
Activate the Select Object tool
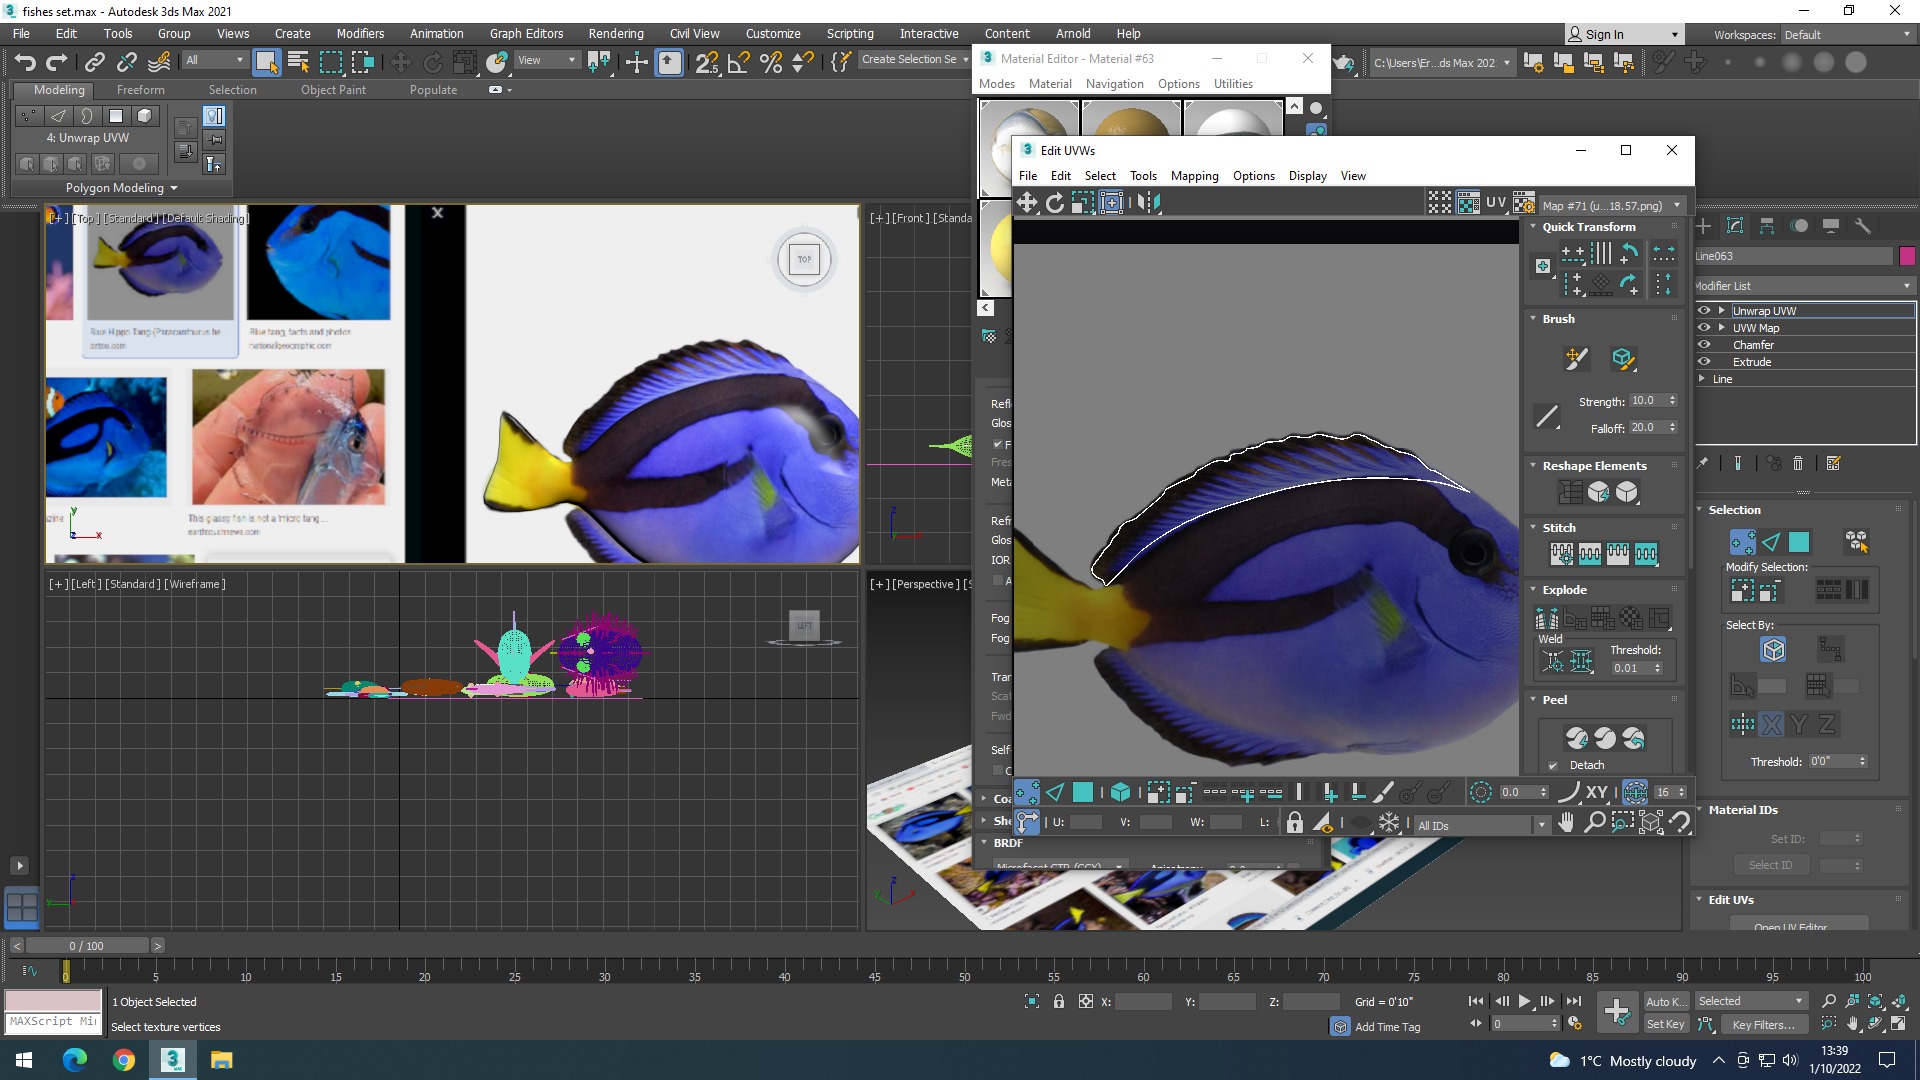(266, 62)
